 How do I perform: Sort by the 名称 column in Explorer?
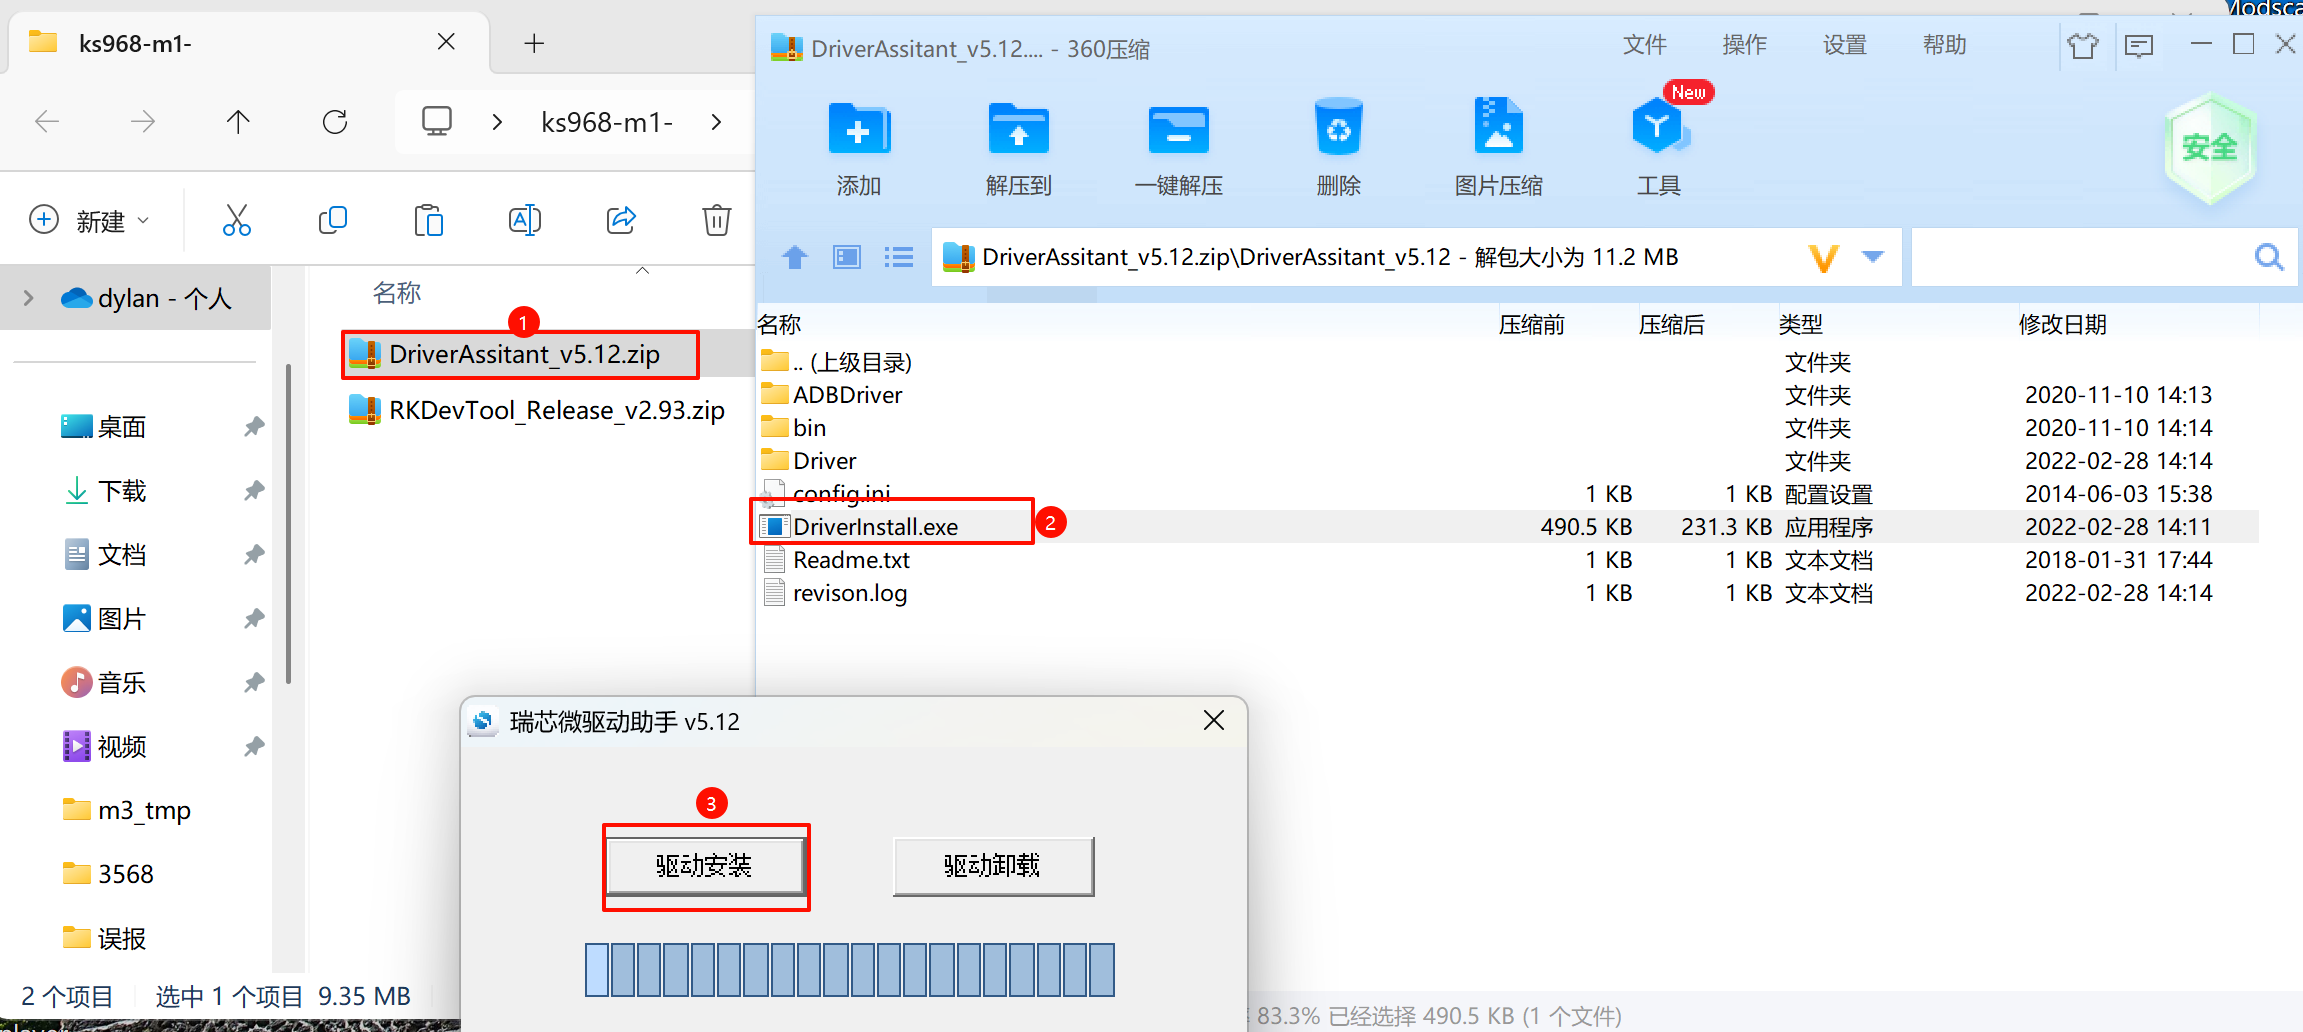[x=397, y=293]
